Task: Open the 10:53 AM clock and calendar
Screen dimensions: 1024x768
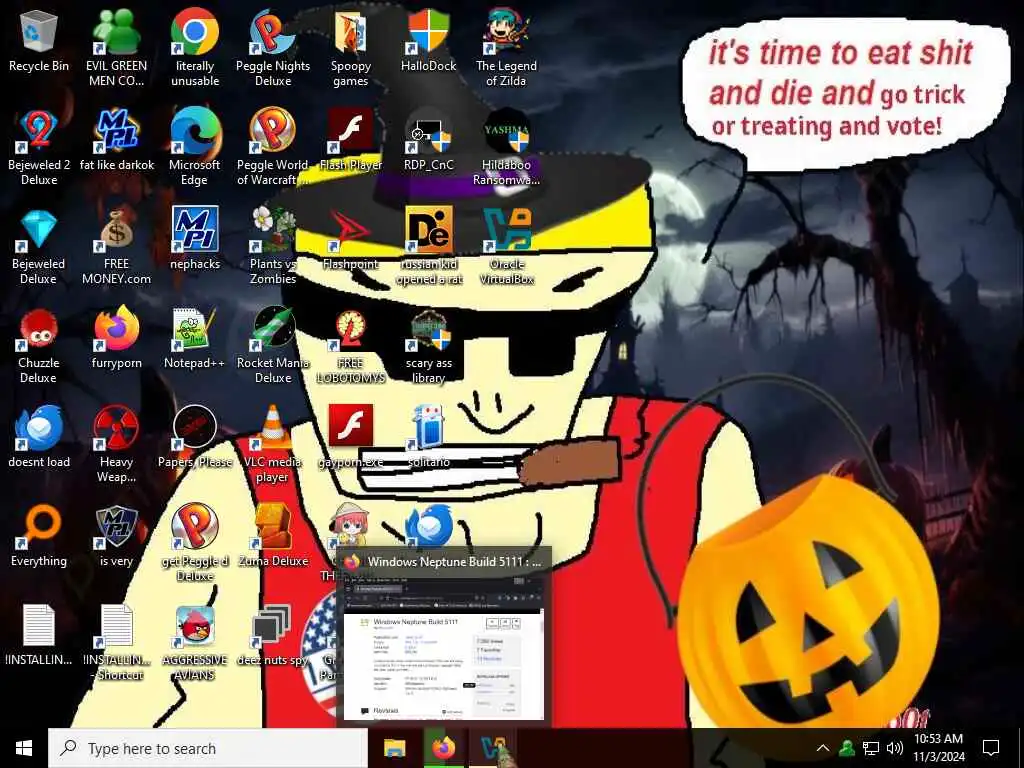Action: click(938, 748)
